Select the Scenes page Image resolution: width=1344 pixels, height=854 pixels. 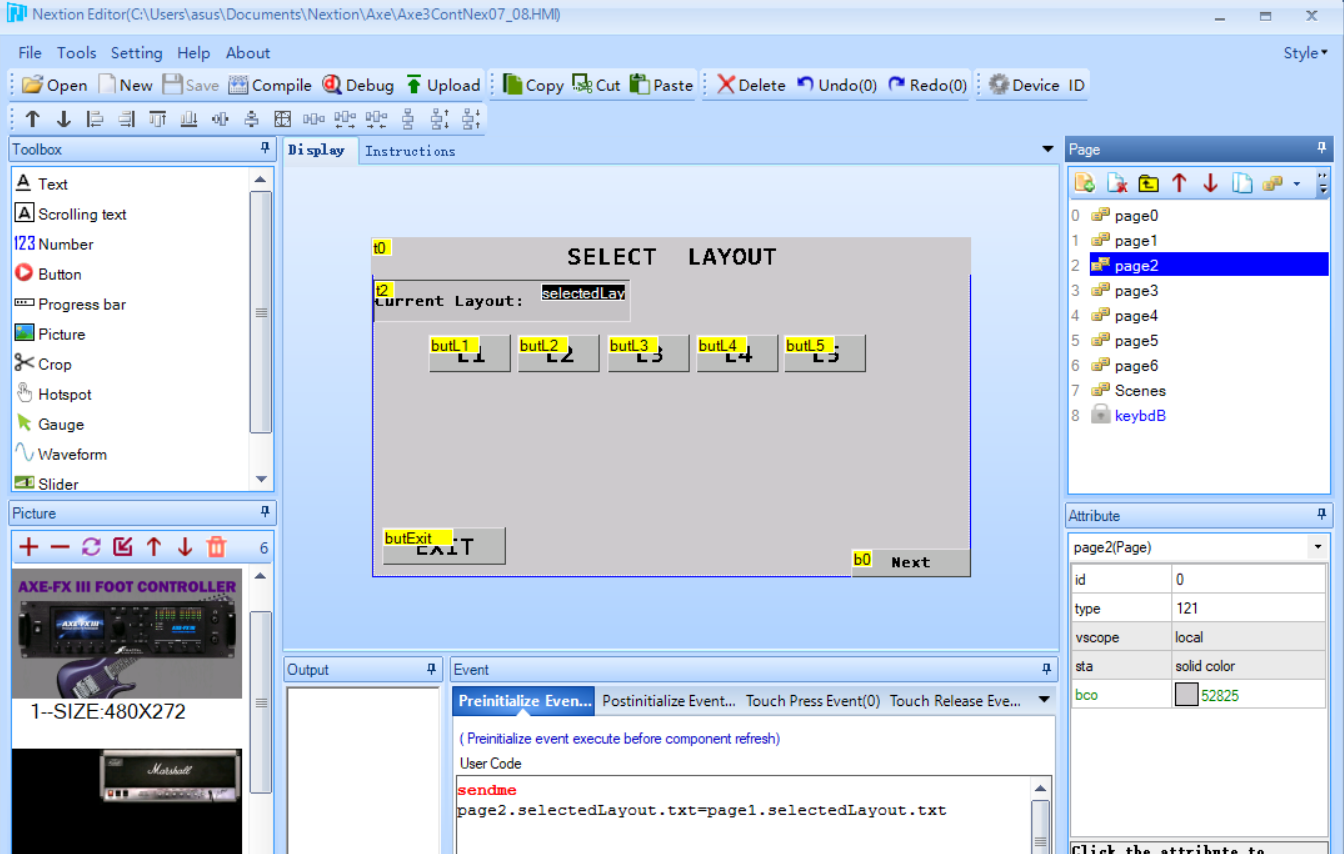point(1128,390)
